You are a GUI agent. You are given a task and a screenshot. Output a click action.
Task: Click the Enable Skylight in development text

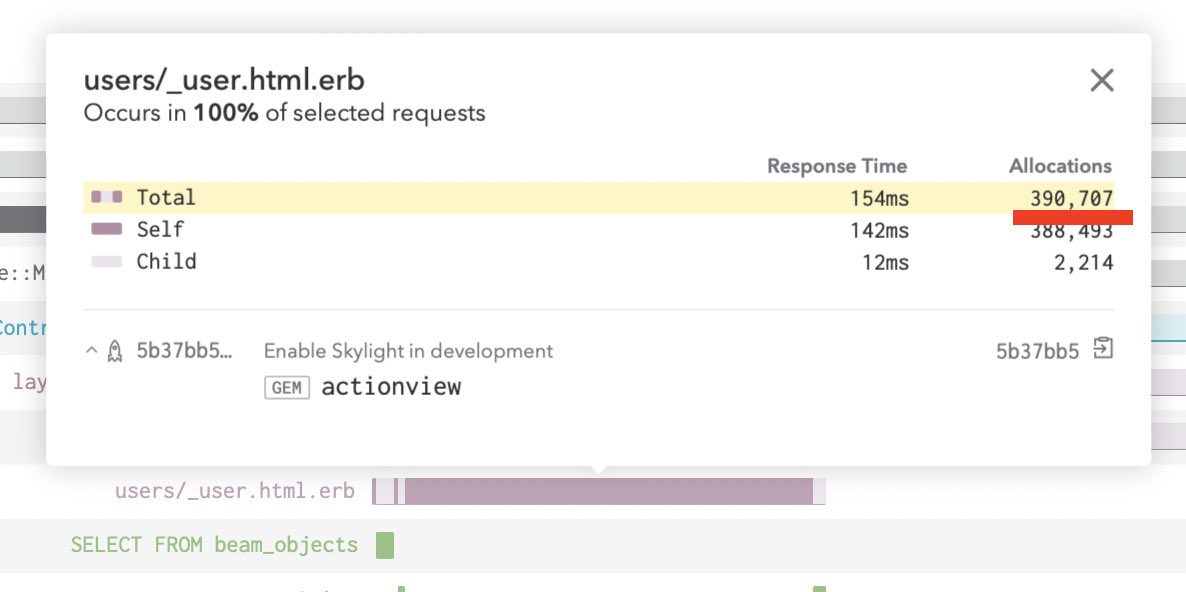[x=408, y=352]
